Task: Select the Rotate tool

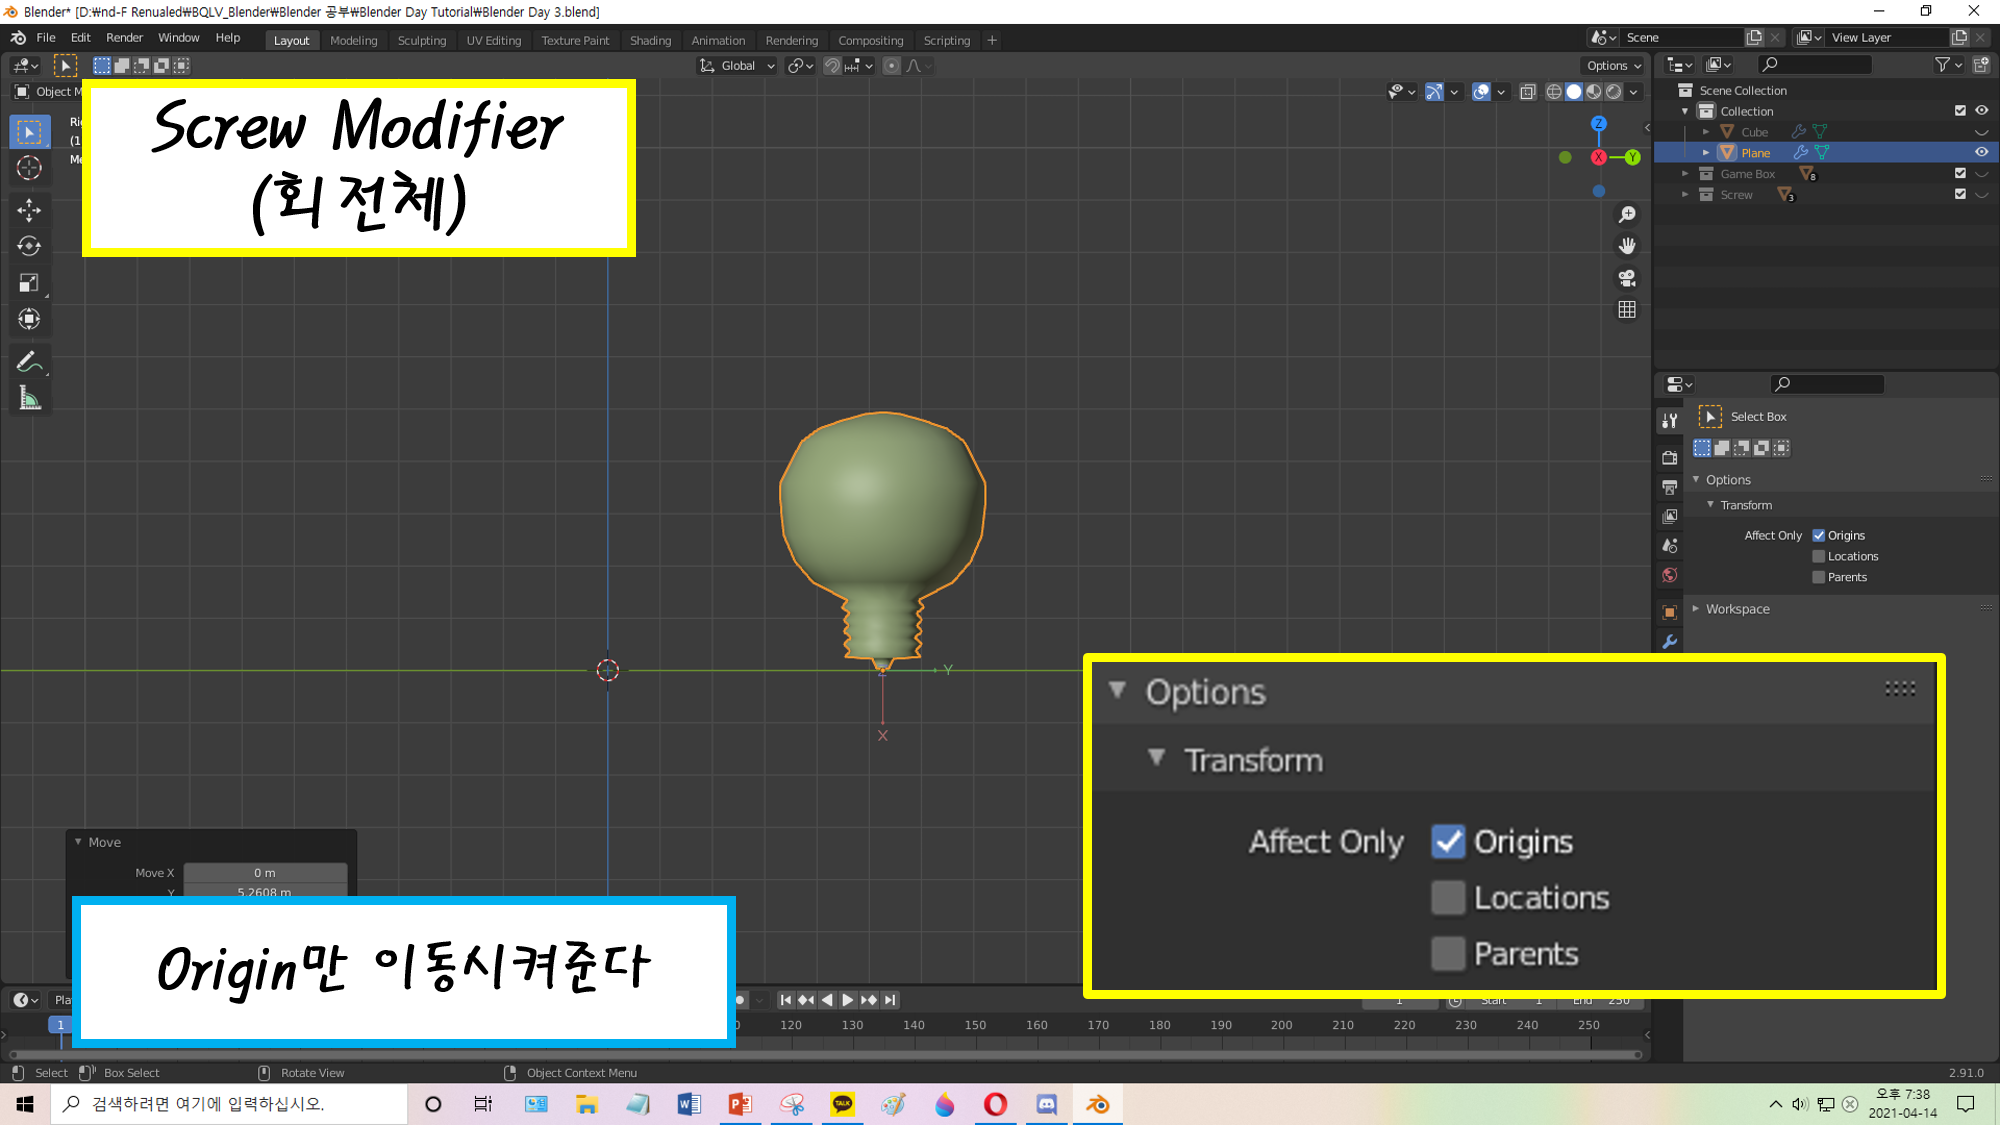Action: (29, 246)
